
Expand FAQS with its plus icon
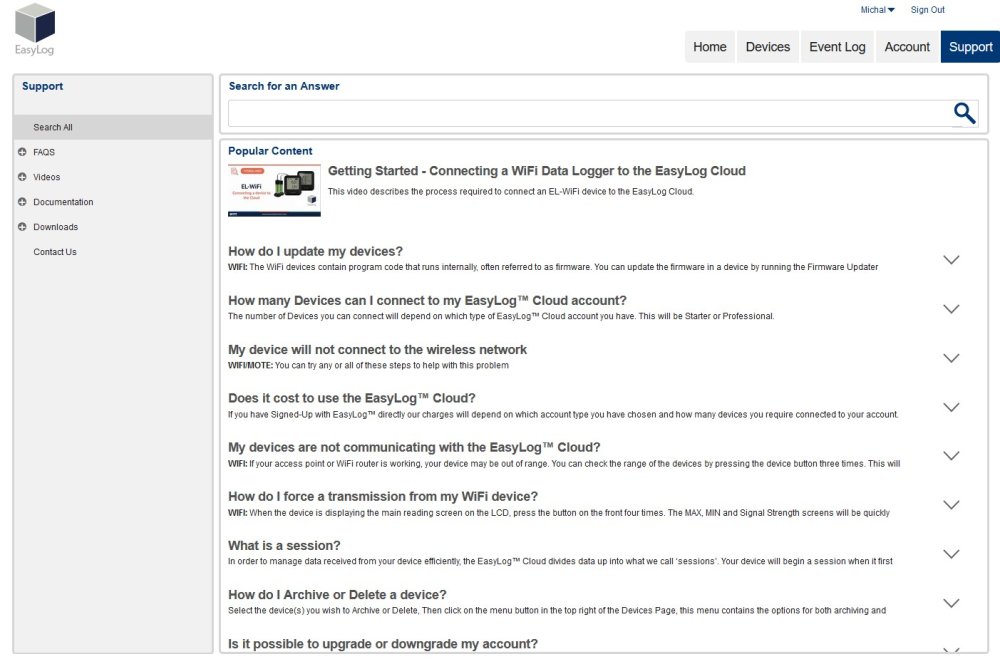(x=22, y=152)
